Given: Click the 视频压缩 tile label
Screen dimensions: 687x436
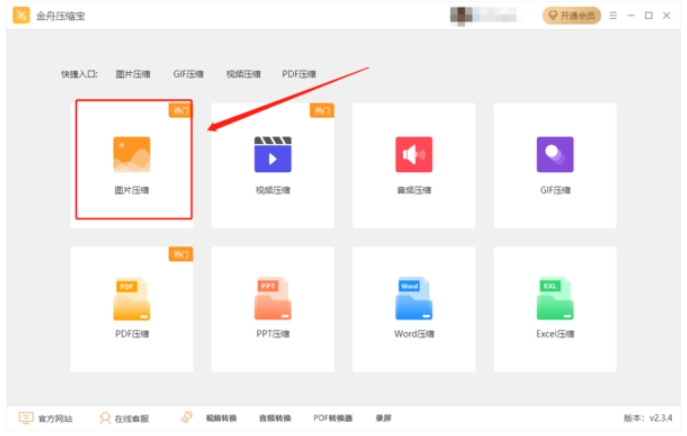Looking at the screenshot, I should click(273, 190).
